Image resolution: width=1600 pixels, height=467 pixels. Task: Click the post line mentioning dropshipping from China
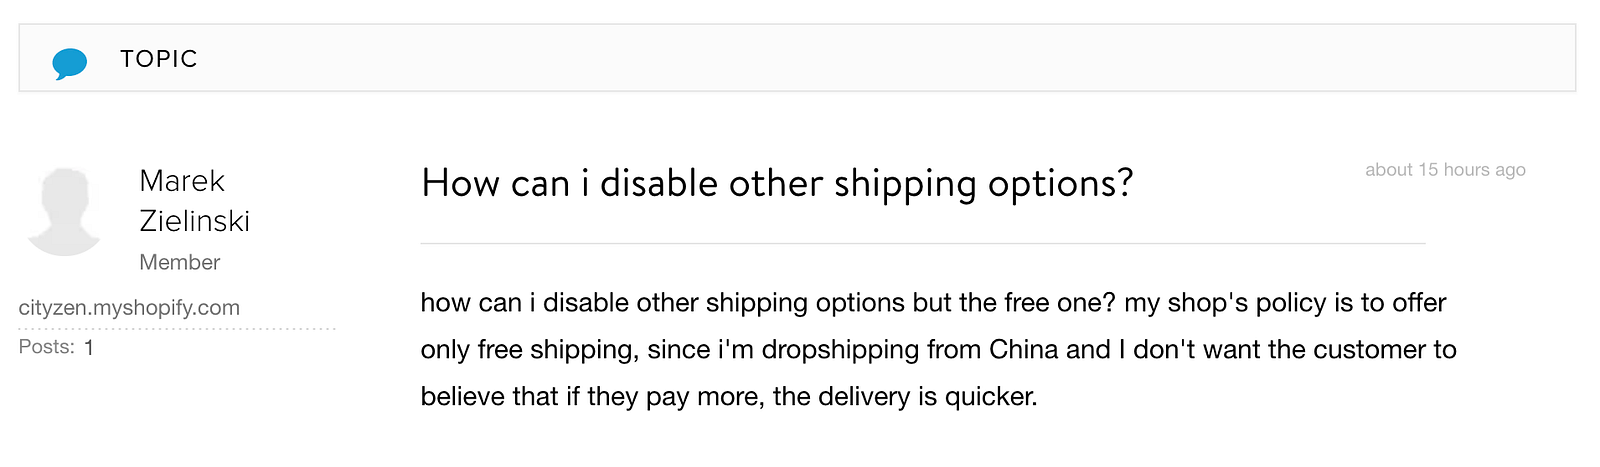(938, 350)
